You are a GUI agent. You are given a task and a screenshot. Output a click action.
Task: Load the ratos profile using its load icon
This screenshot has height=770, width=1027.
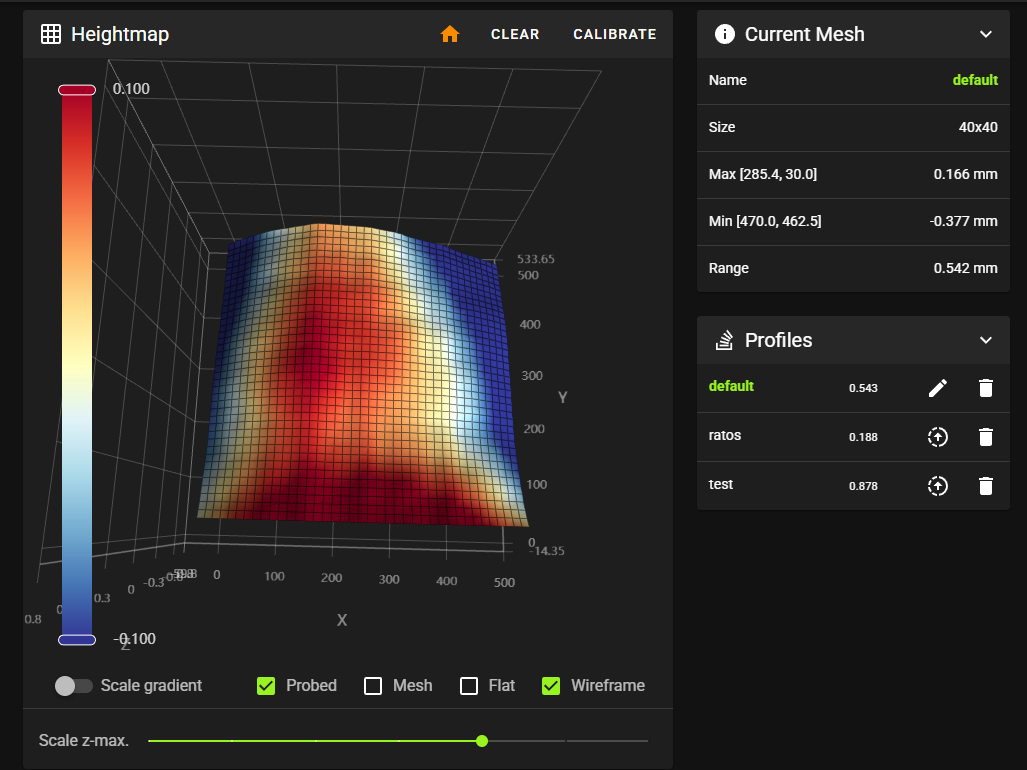point(937,437)
